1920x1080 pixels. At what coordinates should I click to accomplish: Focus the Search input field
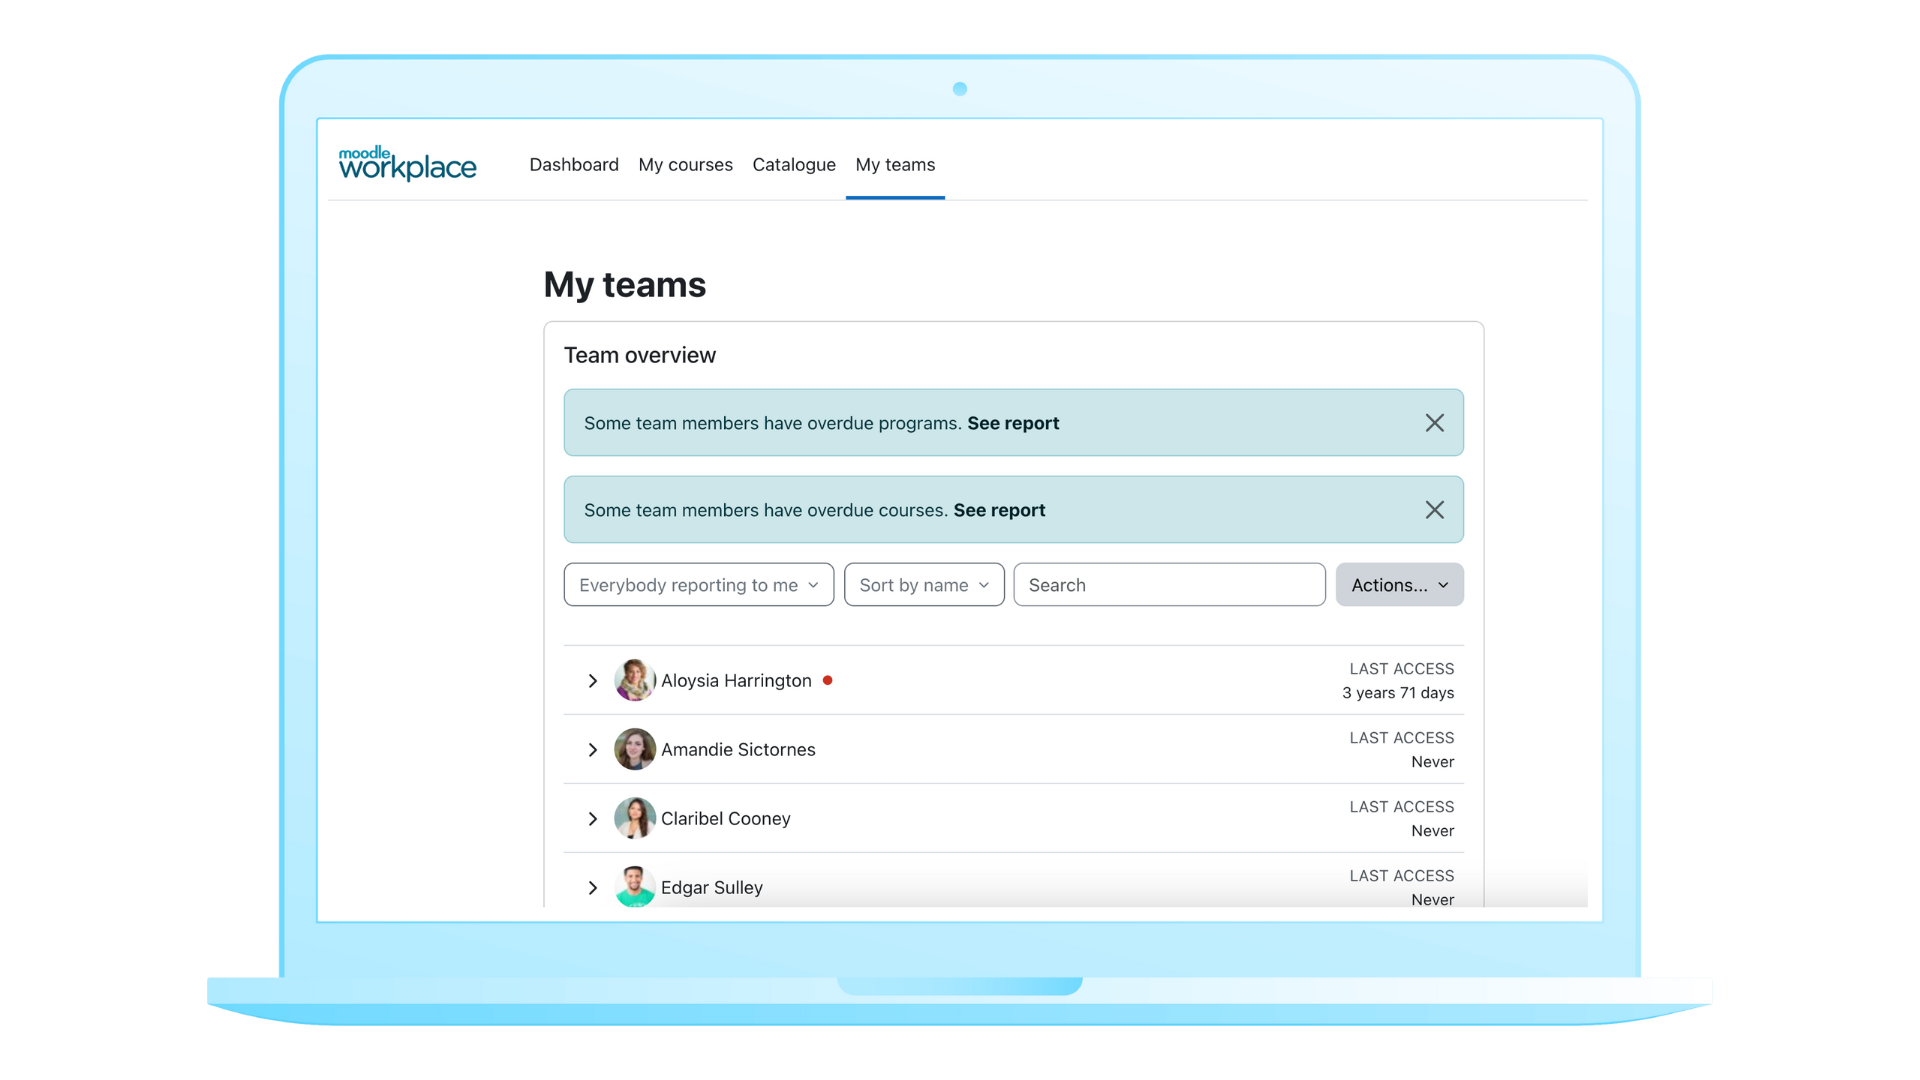click(1168, 585)
